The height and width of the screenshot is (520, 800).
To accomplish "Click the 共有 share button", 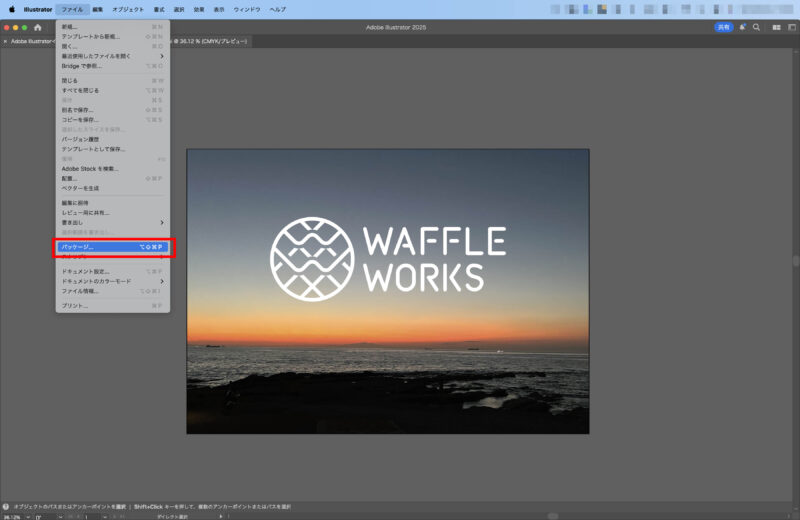I will pos(723,27).
